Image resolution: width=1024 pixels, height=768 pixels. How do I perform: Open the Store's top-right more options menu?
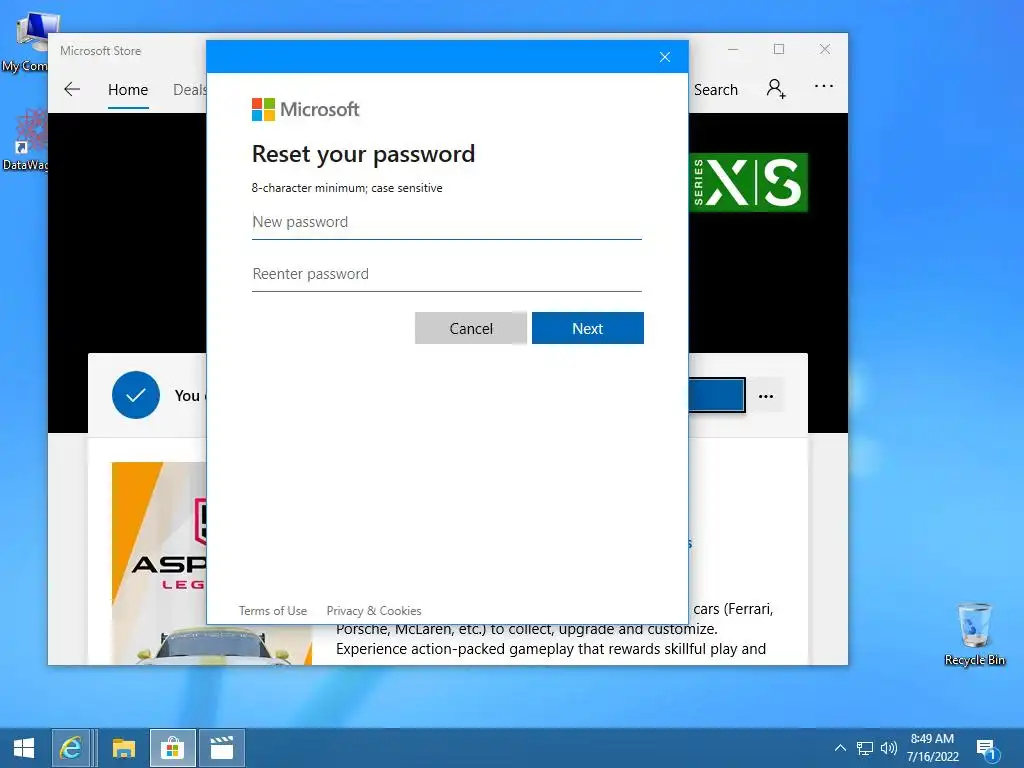pyautogui.click(x=824, y=86)
